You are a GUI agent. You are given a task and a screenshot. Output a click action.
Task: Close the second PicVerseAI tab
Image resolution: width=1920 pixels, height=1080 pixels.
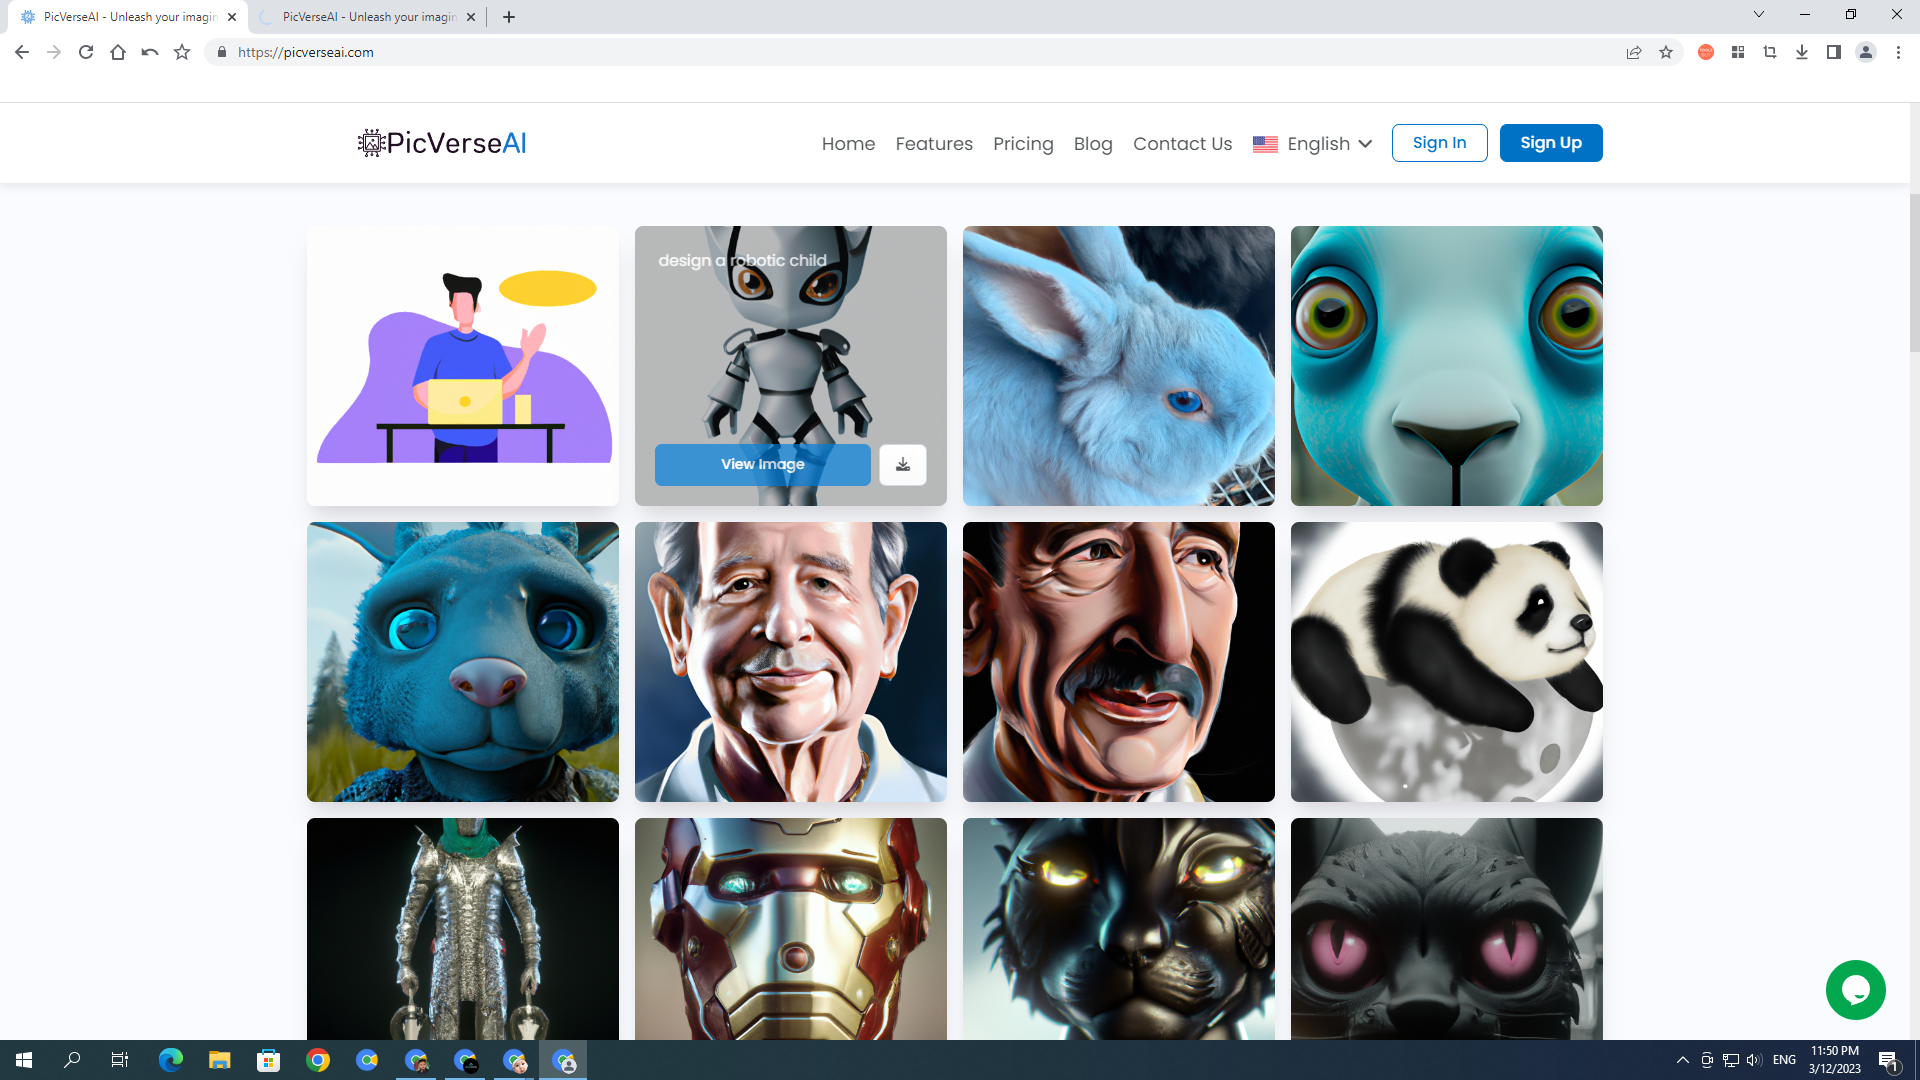pyautogui.click(x=471, y=17)
